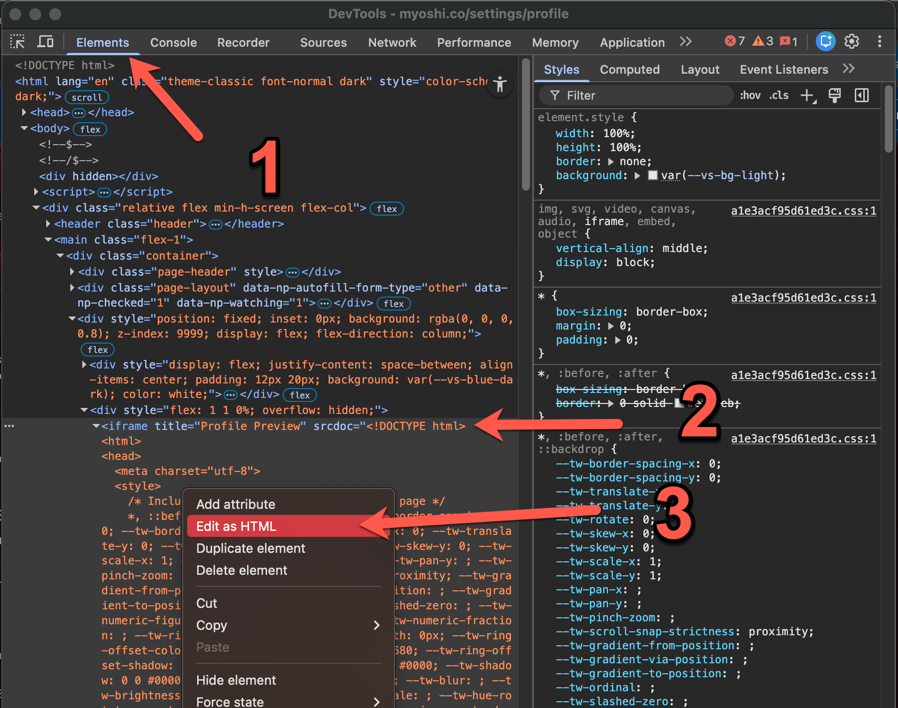Collapse the div class="container" node
This screenshot has height=708, width=898.
(60, 255)
